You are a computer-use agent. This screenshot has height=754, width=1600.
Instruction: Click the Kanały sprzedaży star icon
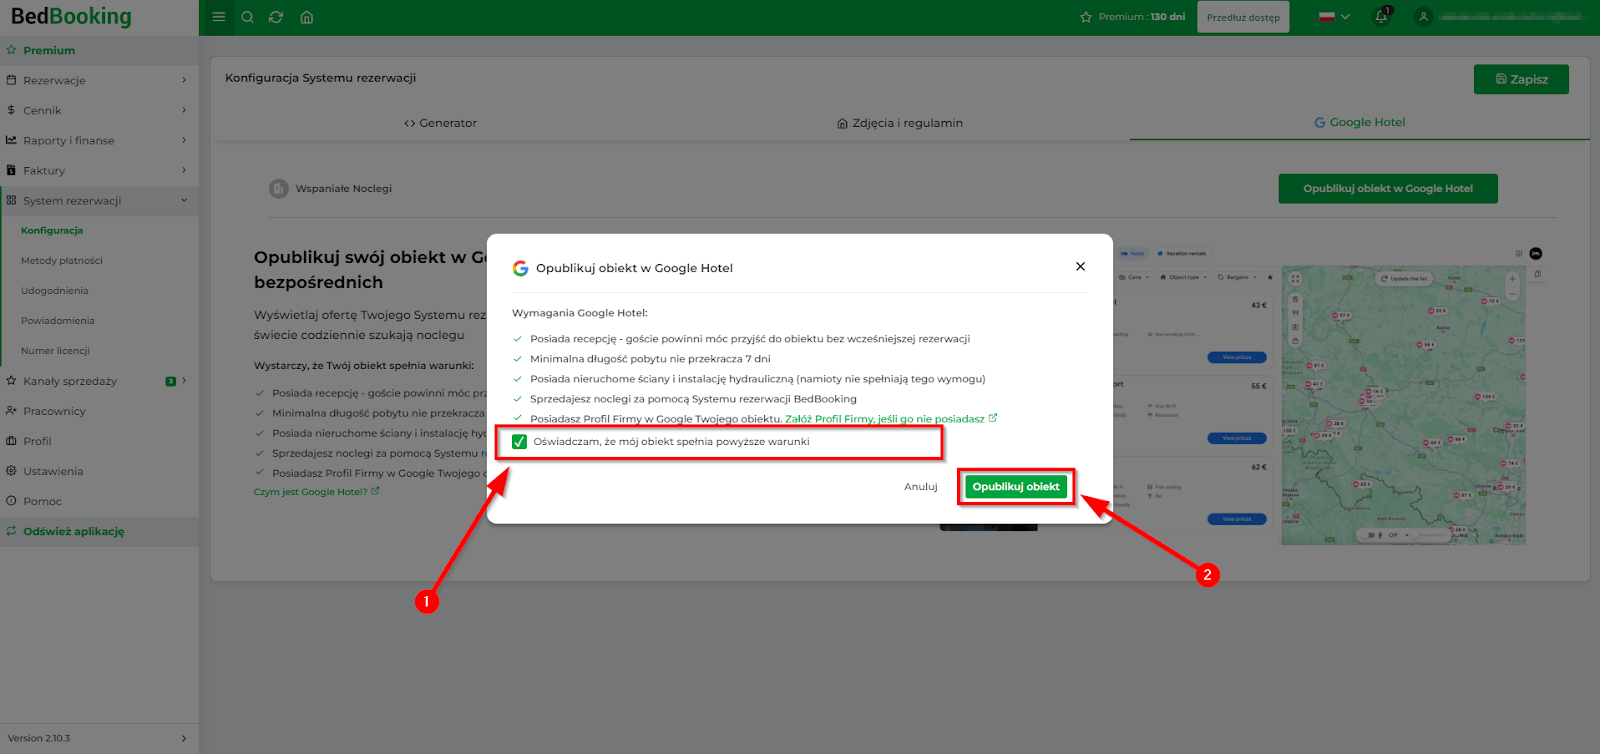point(11,381)
